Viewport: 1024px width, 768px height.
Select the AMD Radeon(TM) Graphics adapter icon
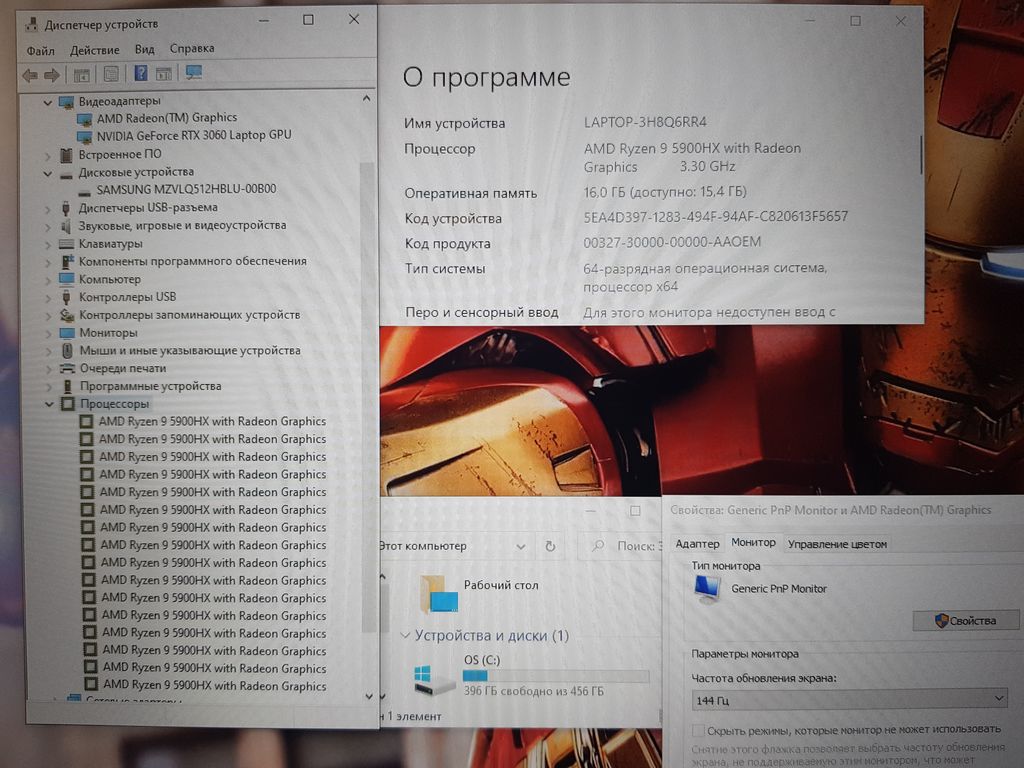pyautogui.click(x=84, y=120)
